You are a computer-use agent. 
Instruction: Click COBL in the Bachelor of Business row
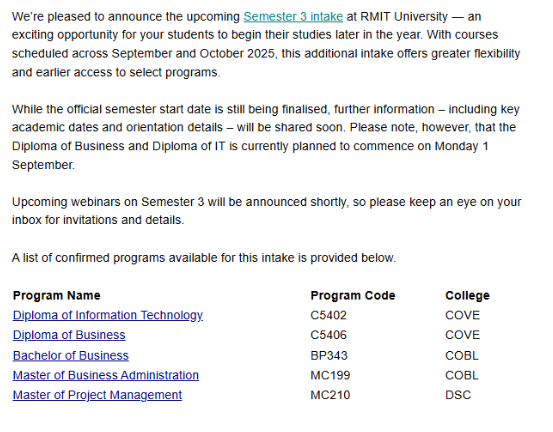[x=462, y=355]
